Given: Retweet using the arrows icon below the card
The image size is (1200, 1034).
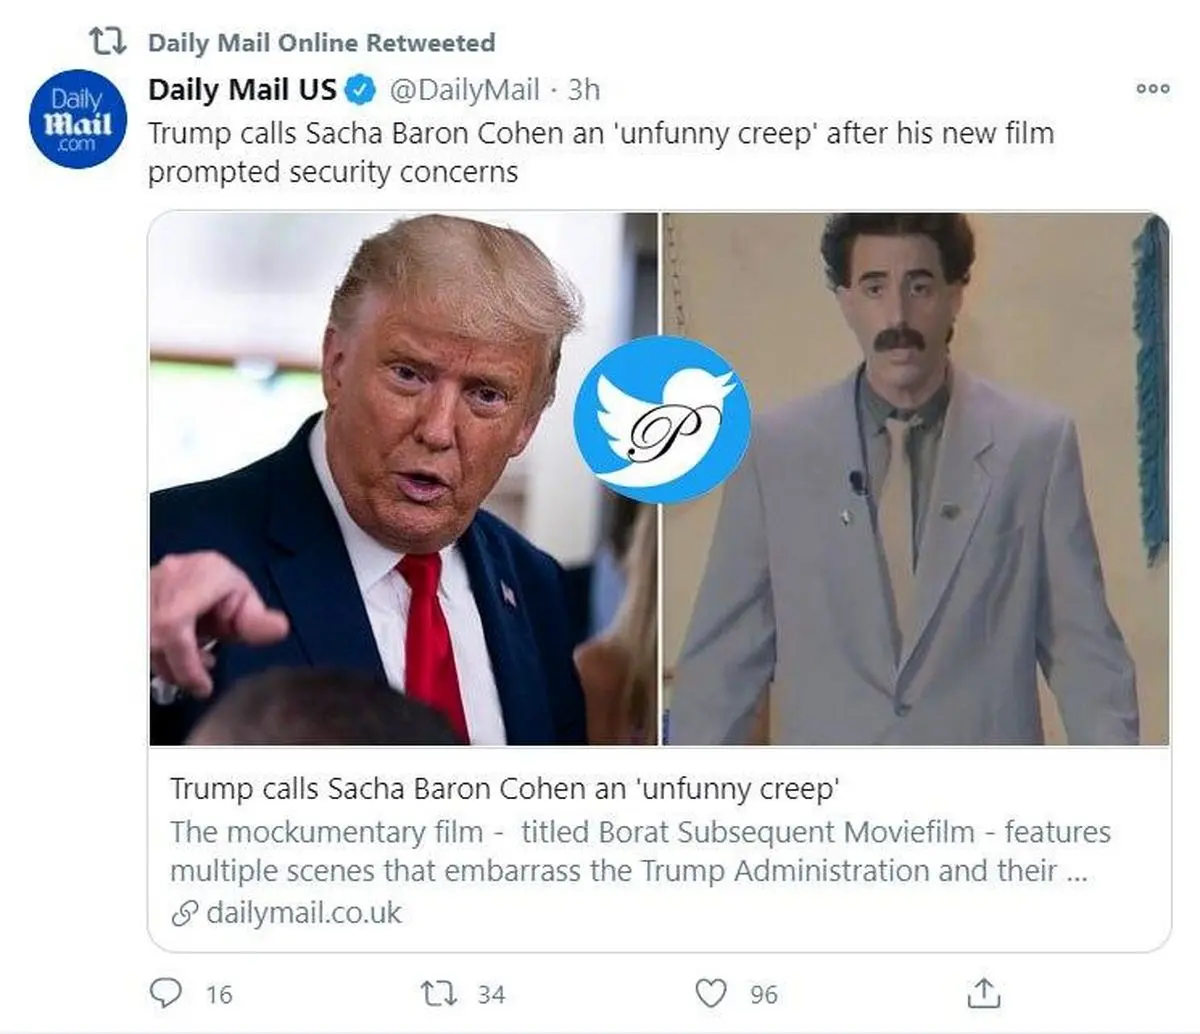Looking at the screenshot, I should pyautogui.click(x=438, y=993).
